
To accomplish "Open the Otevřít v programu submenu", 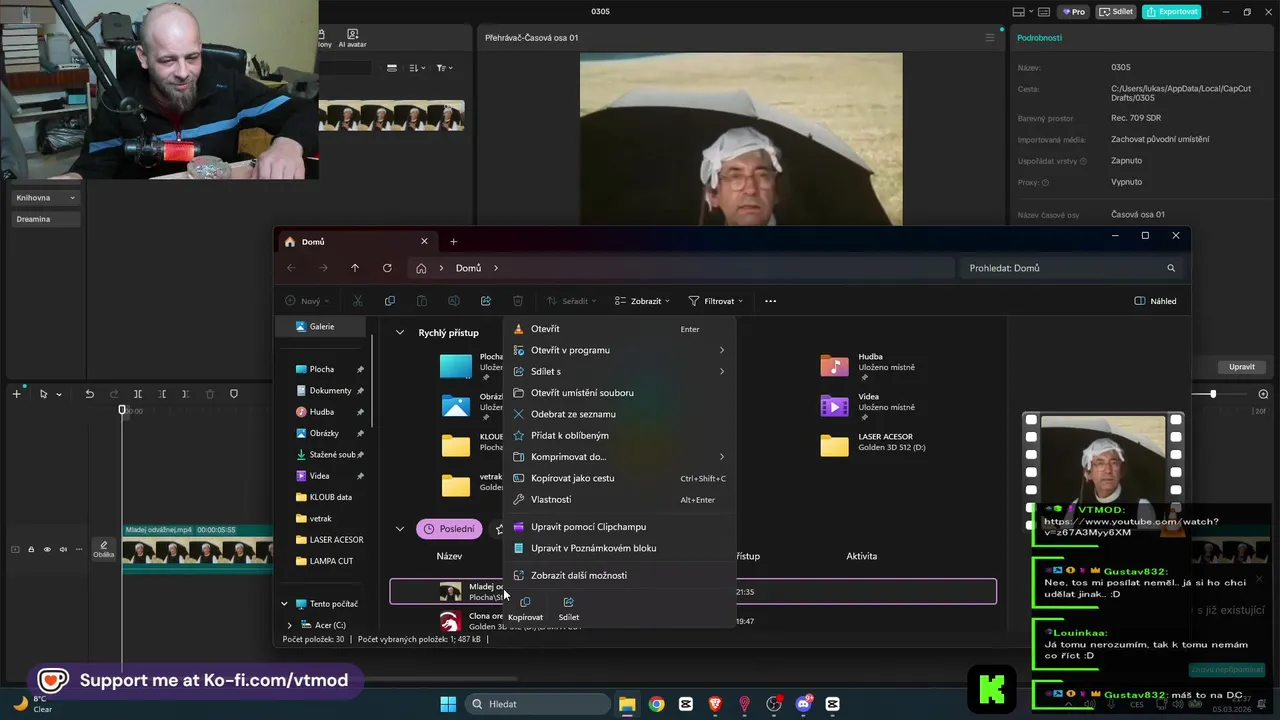I will coord(620,350).
